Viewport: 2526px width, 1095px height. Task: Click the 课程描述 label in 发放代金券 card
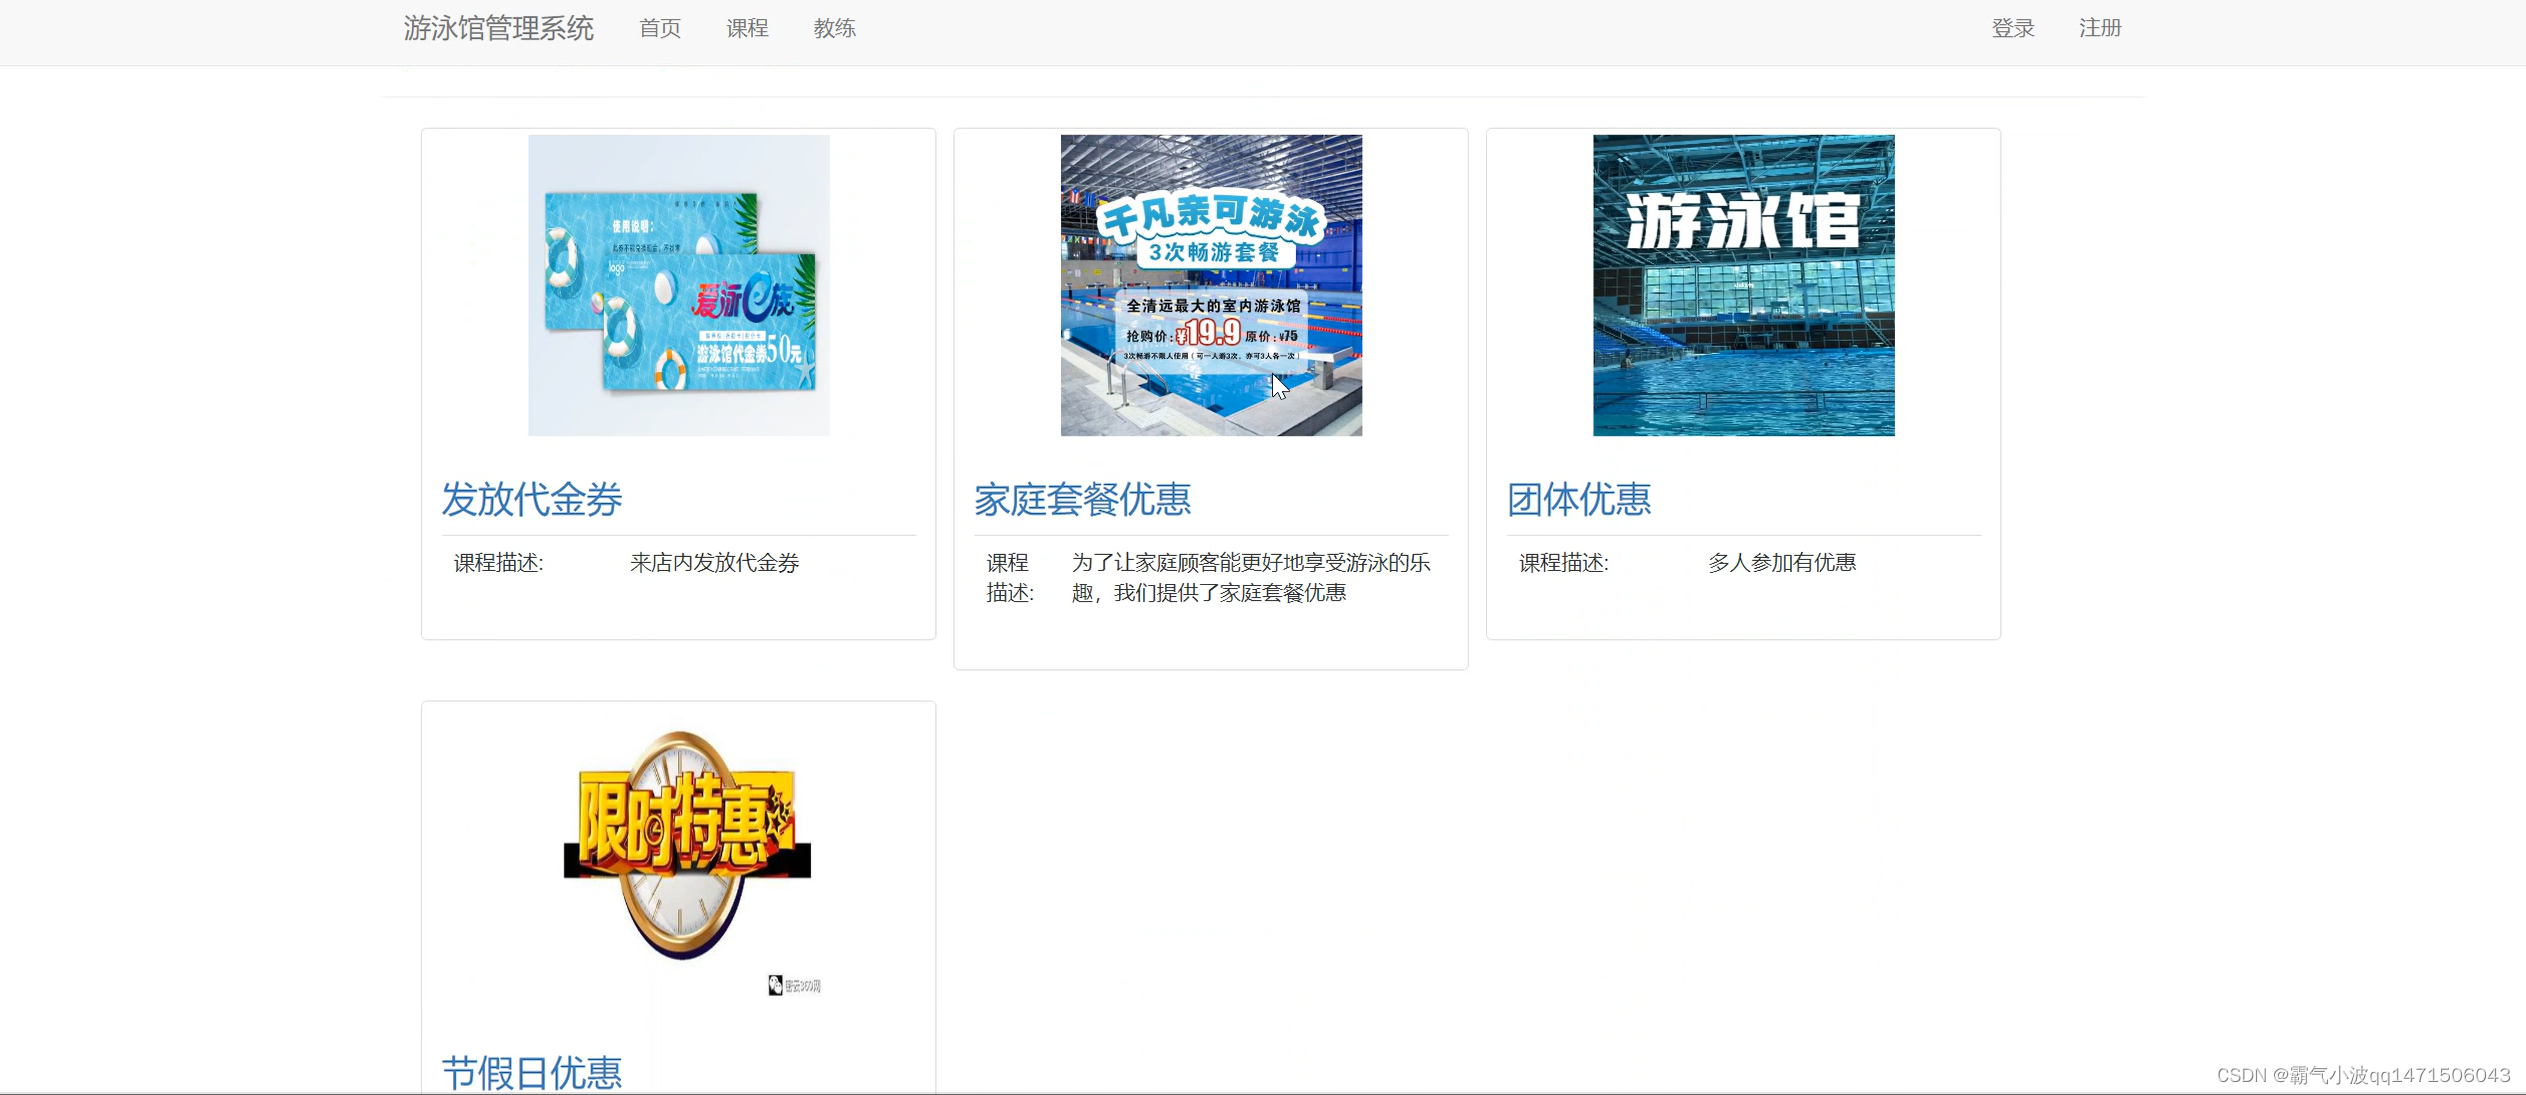(498, 563)
